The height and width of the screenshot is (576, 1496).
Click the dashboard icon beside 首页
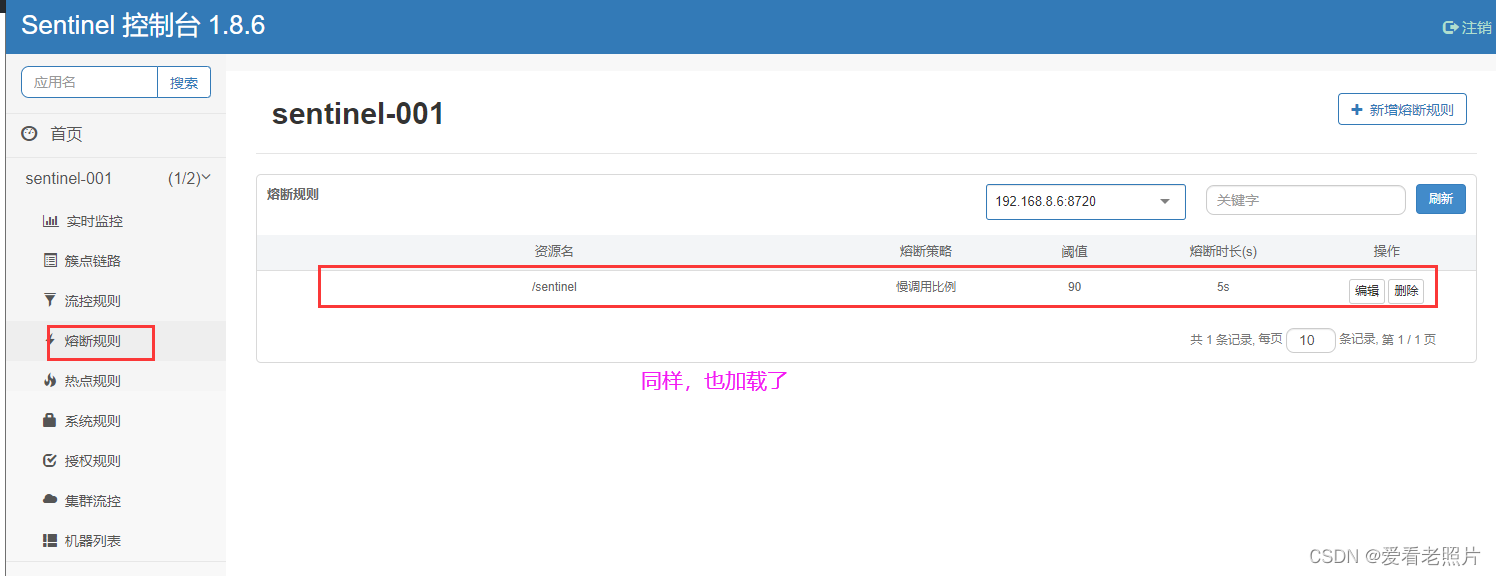pos(29,133)
